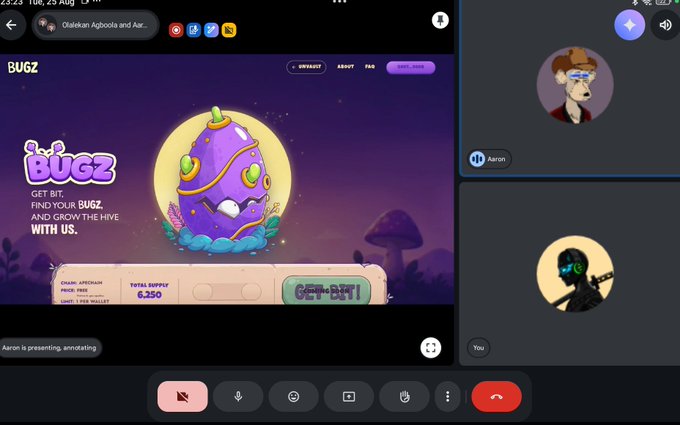
Task: Click the large BUGZ title graphic
Action: 70,163
